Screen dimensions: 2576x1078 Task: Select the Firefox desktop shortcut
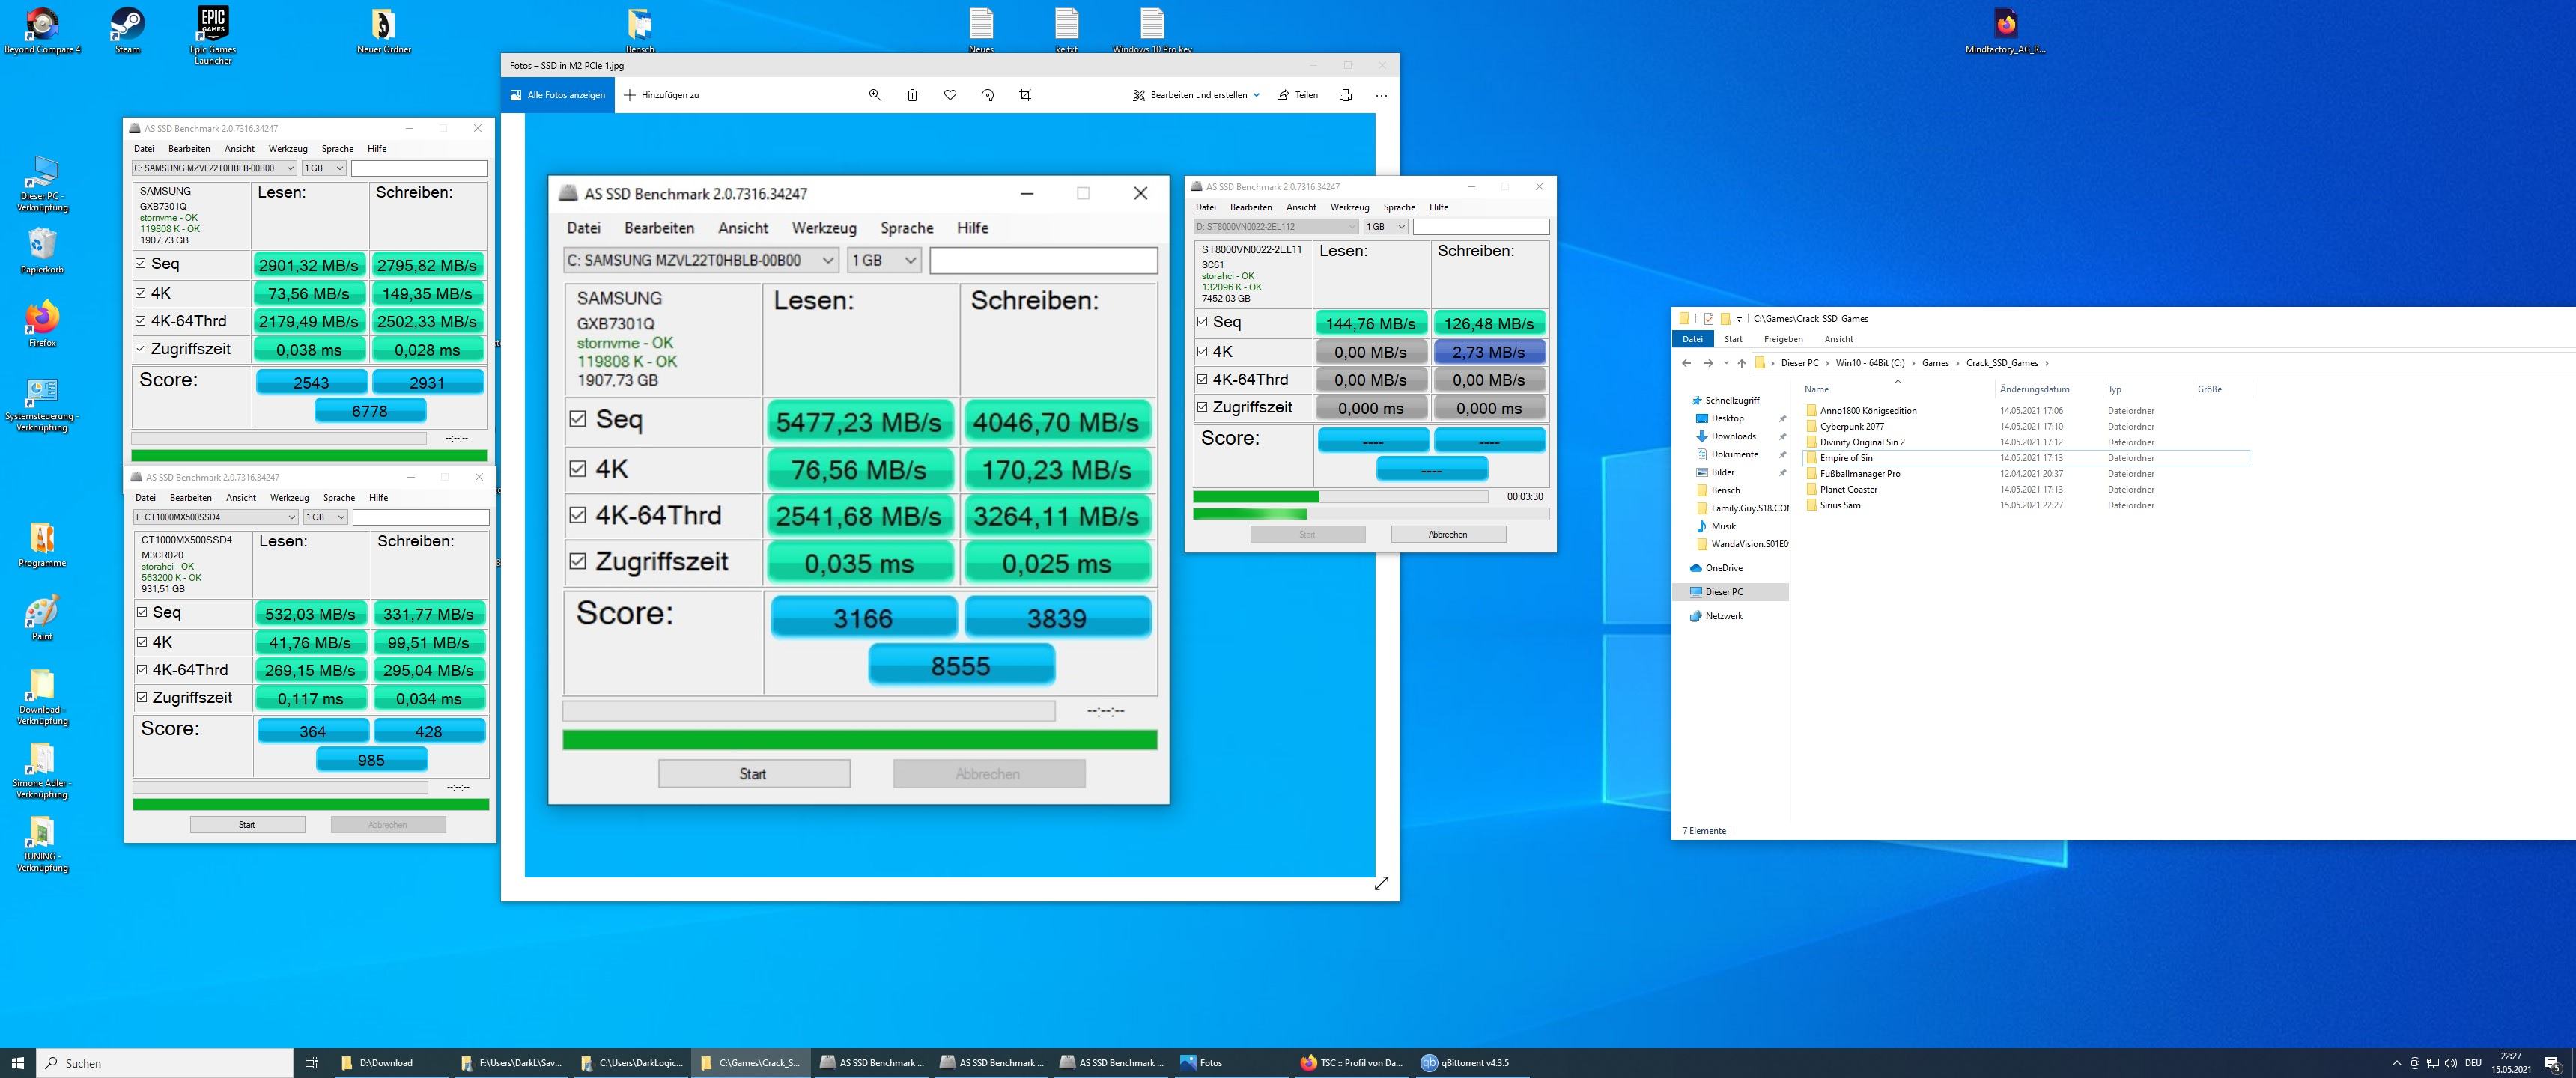[x=42, y=324]
